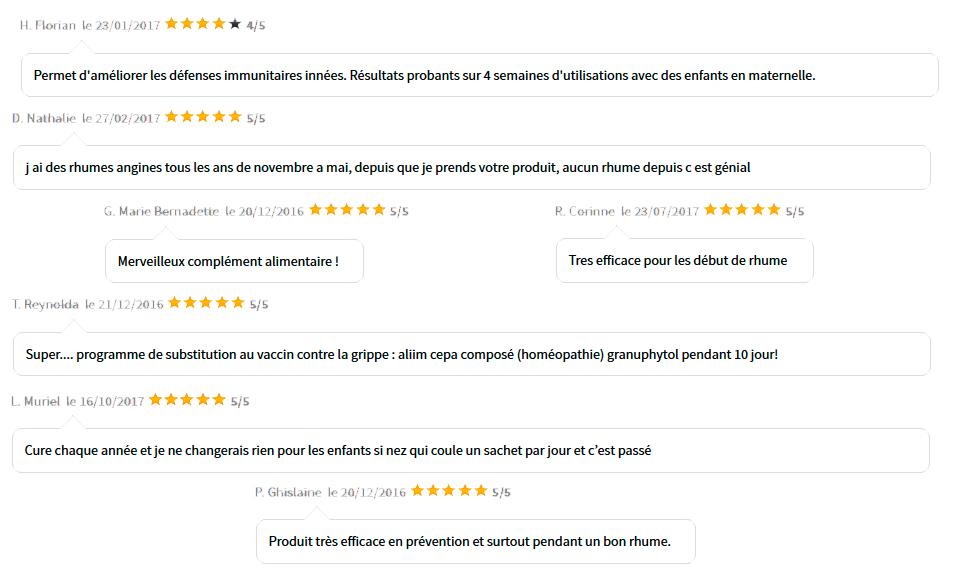Click the last star in R. Corinne's rating
Screen dimensions: 960x588
coord(774,209)
